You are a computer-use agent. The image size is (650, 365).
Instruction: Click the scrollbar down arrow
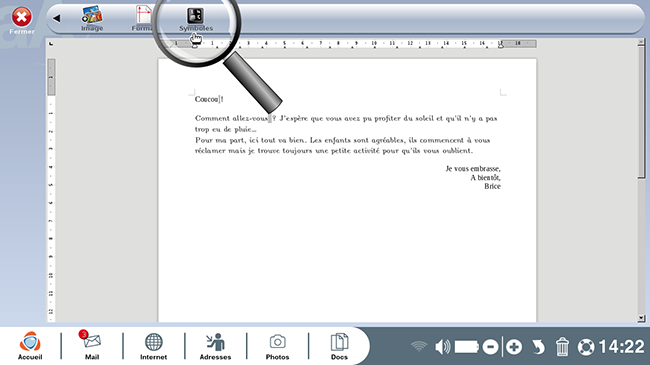pyautogui.click(x=641, y=318)
